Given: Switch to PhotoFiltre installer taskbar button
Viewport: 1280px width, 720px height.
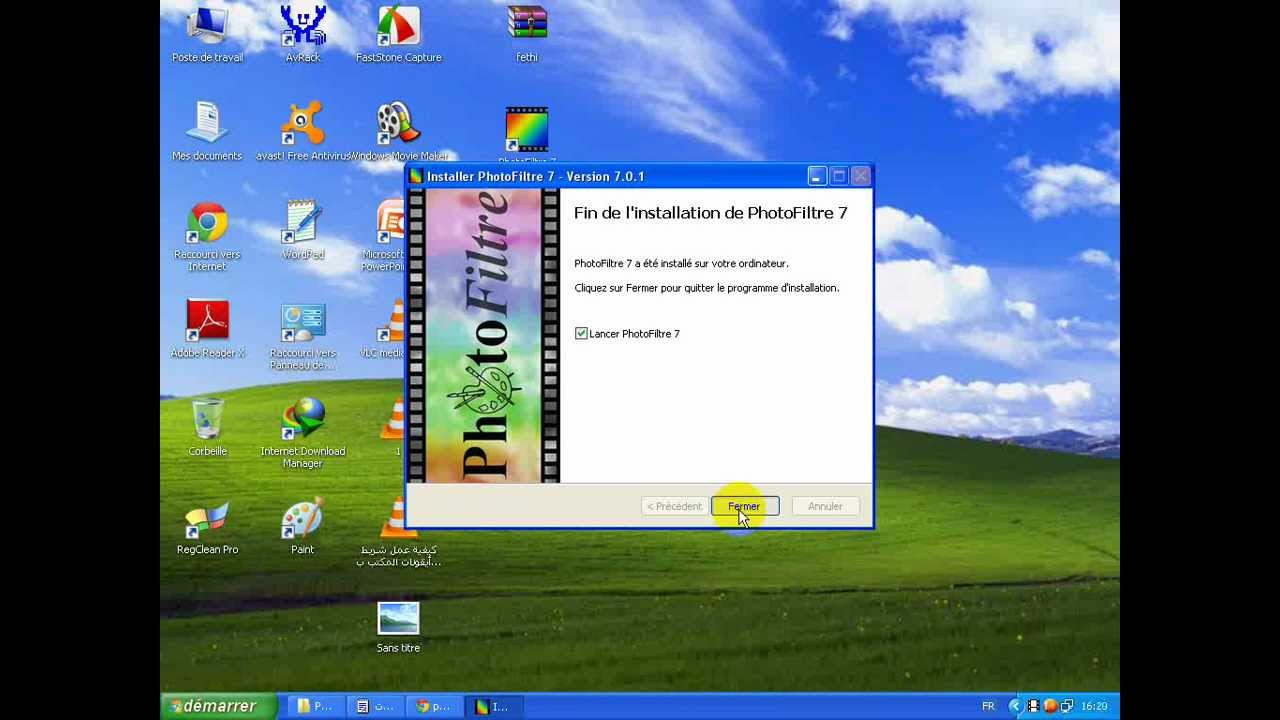Looking at the screenshot, I should [x=494, y=706].
